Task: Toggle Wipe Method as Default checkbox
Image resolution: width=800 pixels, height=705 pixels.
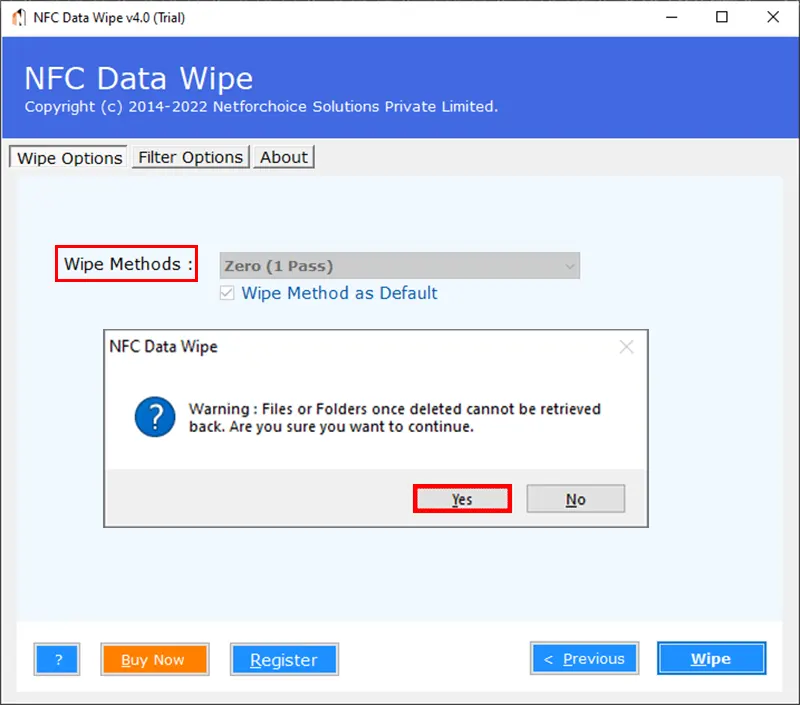Action: (227, 293)
